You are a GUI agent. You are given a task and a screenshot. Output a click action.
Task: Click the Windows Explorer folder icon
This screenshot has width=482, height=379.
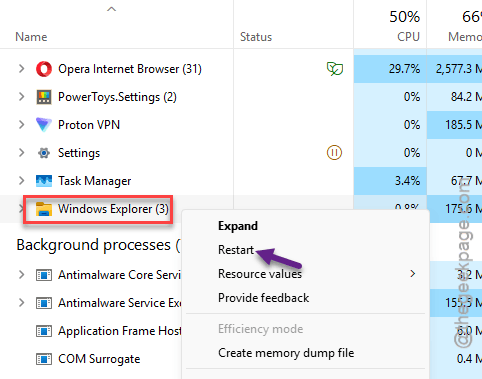pyautogui.click(x=44, y=209)
